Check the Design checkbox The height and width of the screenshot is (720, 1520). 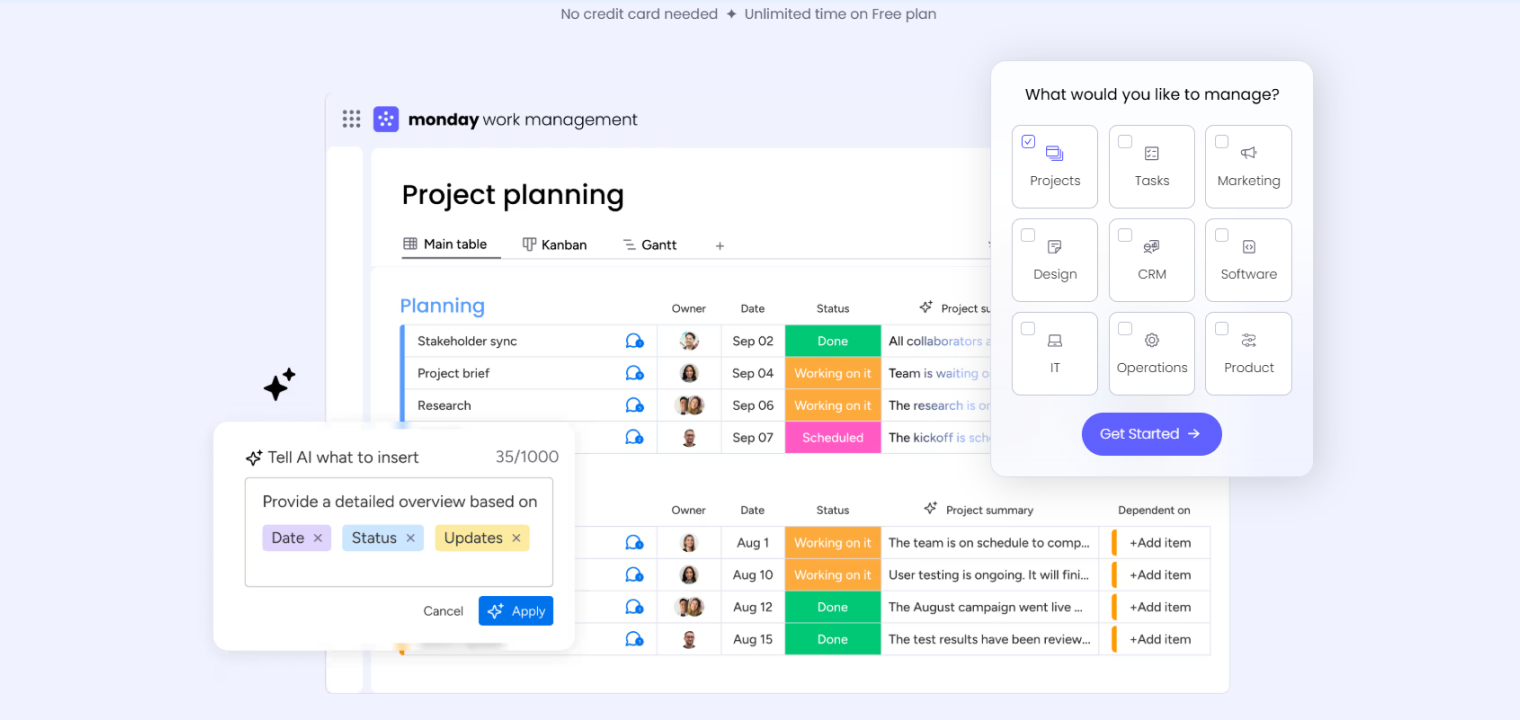(x=1028, y=234)
